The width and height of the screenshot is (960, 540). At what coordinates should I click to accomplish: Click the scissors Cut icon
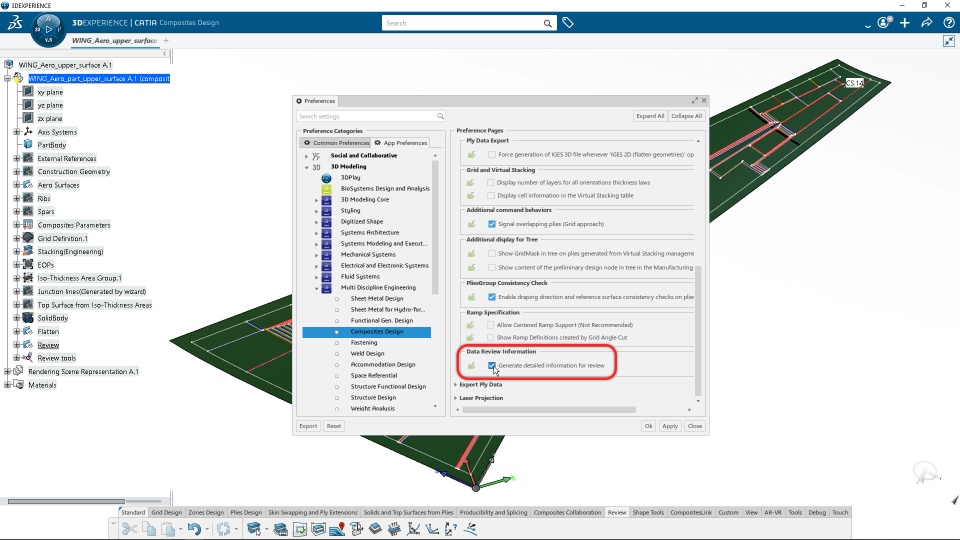point(129,529)
